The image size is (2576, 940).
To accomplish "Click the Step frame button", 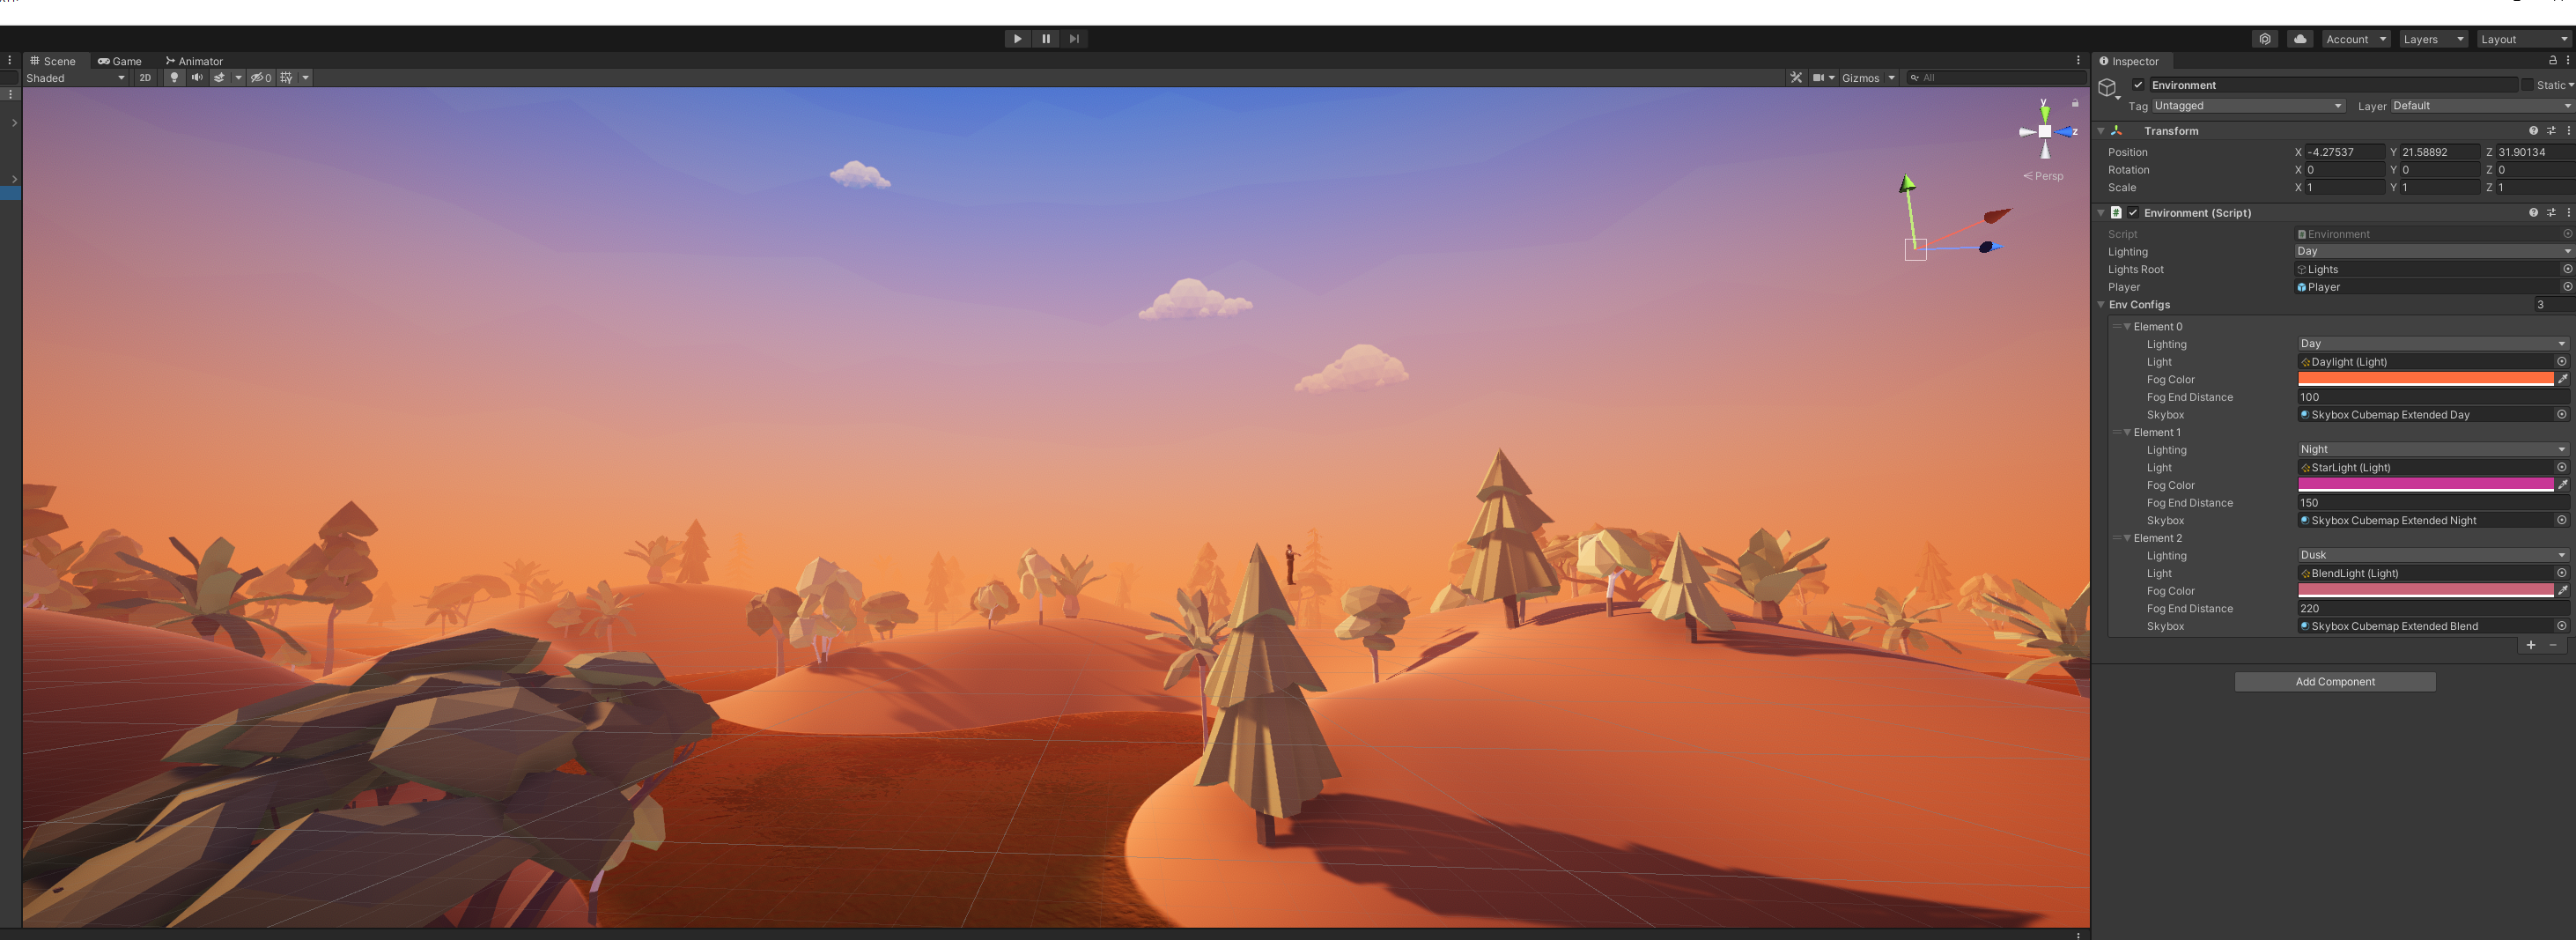I will [x=1074, y=39].
